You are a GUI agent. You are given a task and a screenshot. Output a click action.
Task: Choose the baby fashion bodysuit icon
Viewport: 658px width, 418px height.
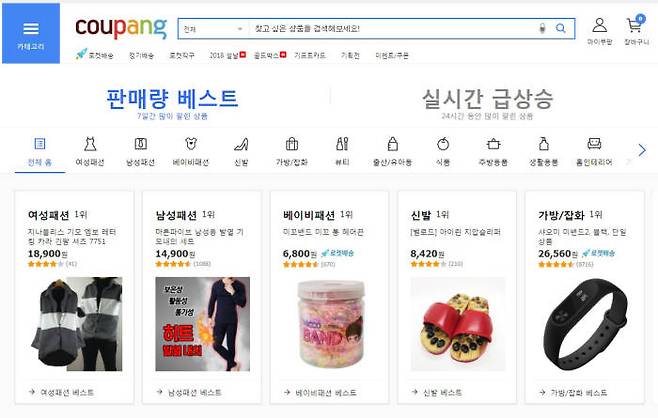191,144
